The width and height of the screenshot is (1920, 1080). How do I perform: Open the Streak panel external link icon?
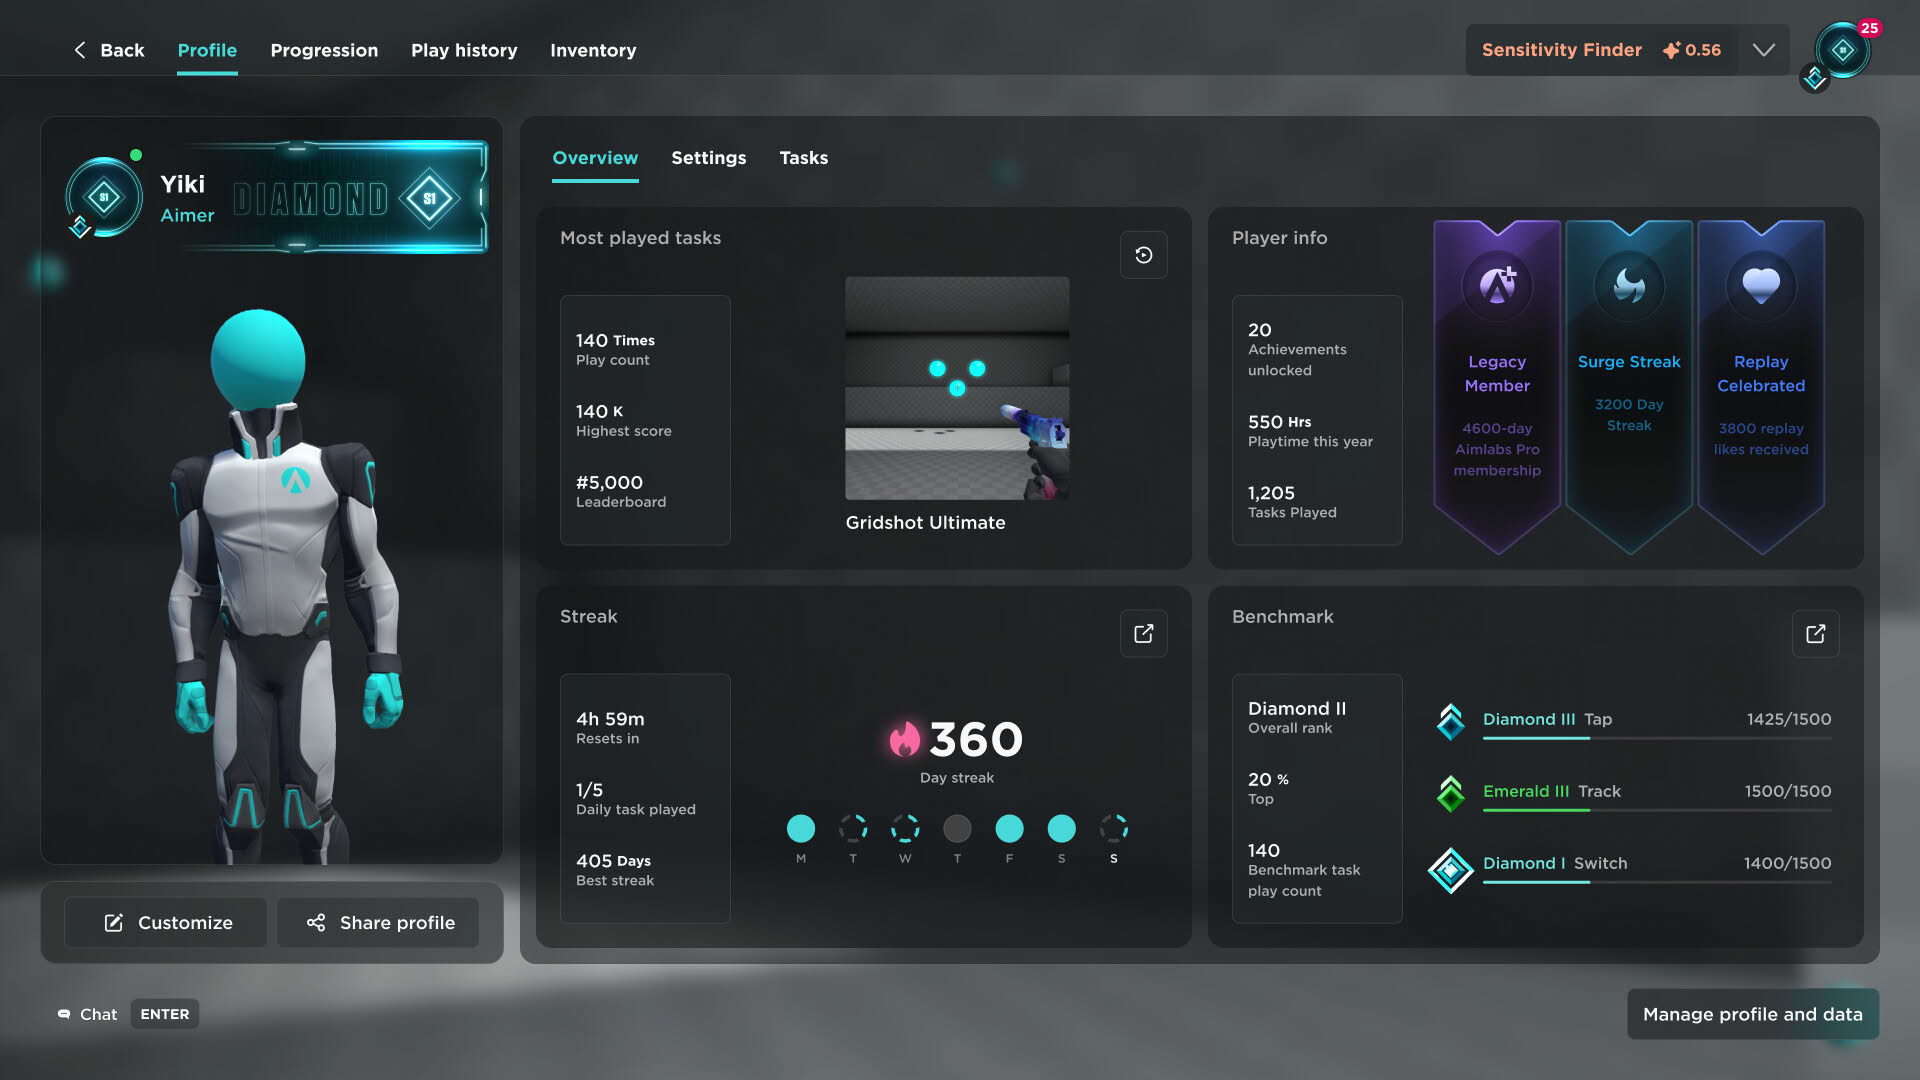click(1144, 634)
